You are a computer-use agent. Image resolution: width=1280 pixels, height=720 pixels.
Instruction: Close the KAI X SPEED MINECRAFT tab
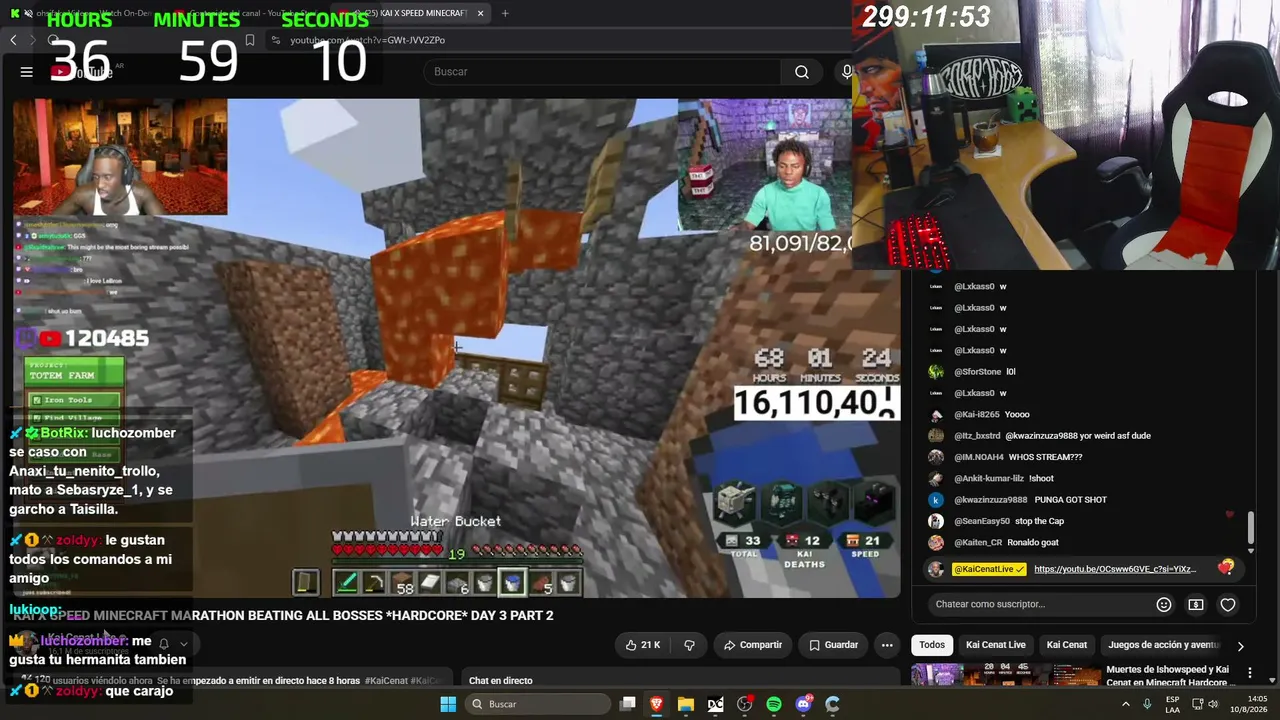481,13
